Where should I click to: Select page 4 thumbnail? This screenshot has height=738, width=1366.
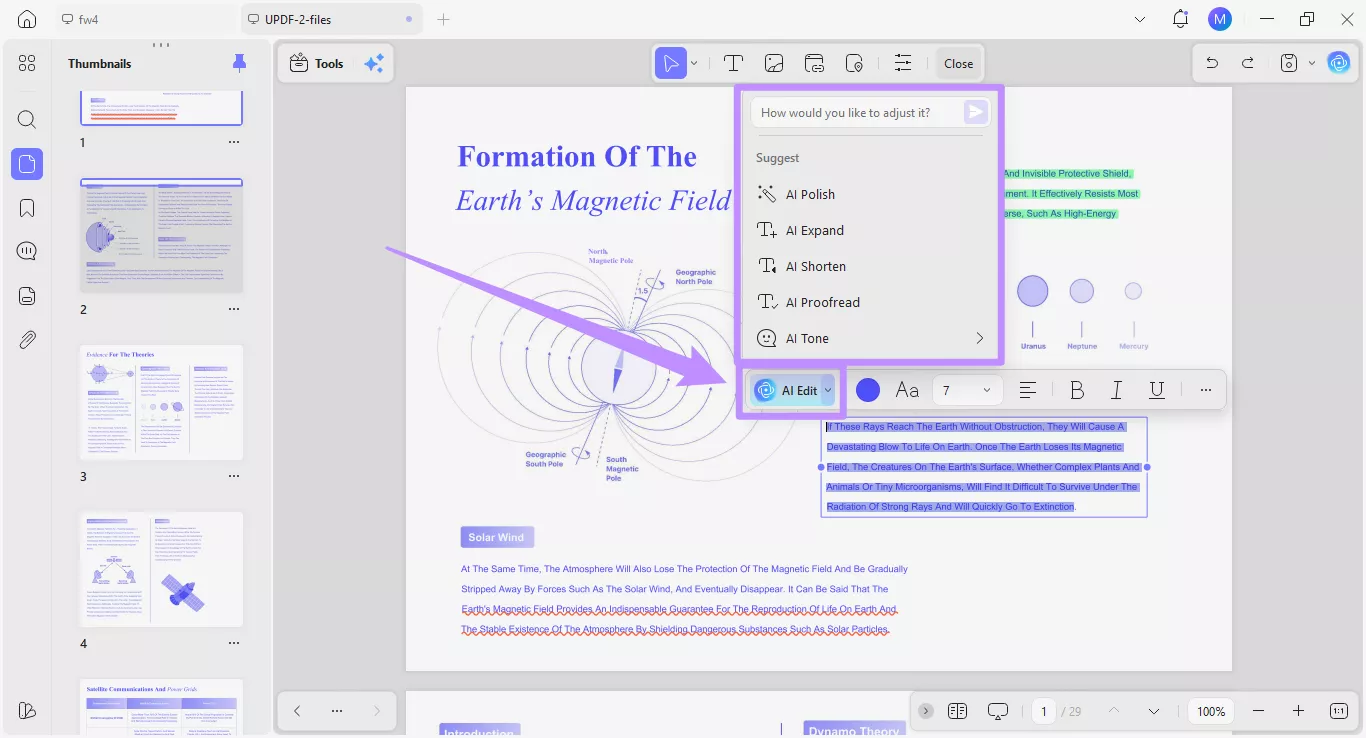point(161,569)
